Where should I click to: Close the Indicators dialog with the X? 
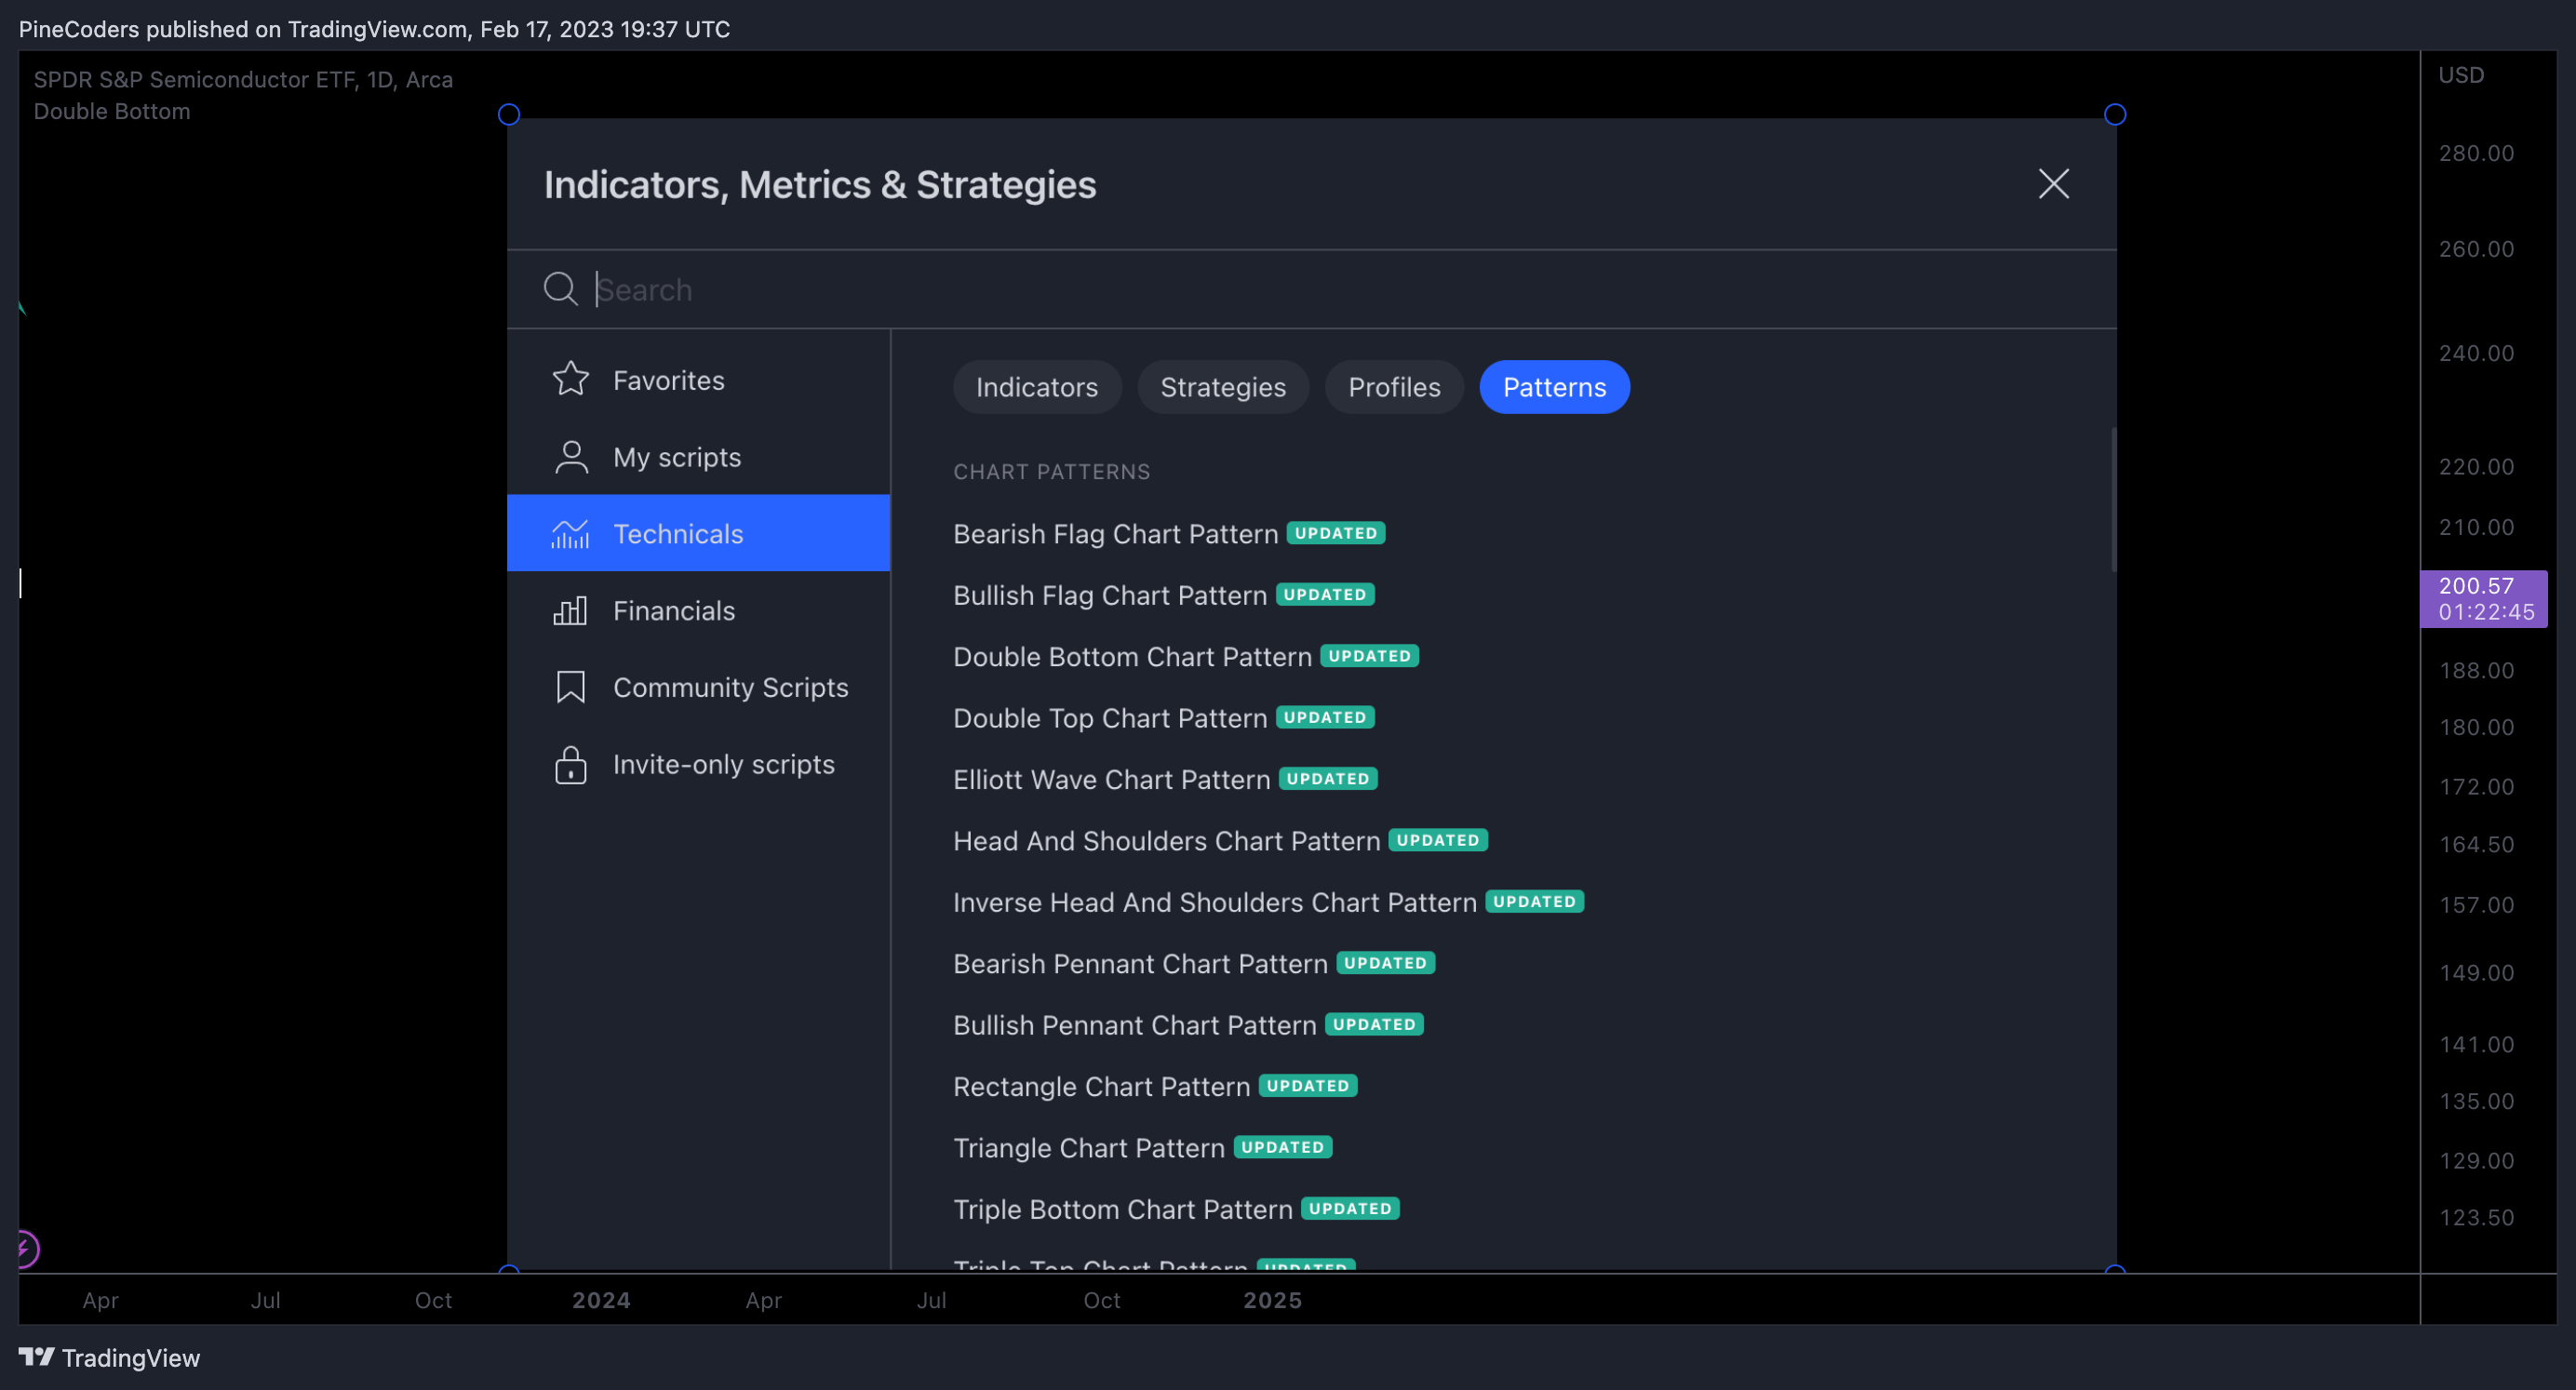click(x=2054, y=183)
